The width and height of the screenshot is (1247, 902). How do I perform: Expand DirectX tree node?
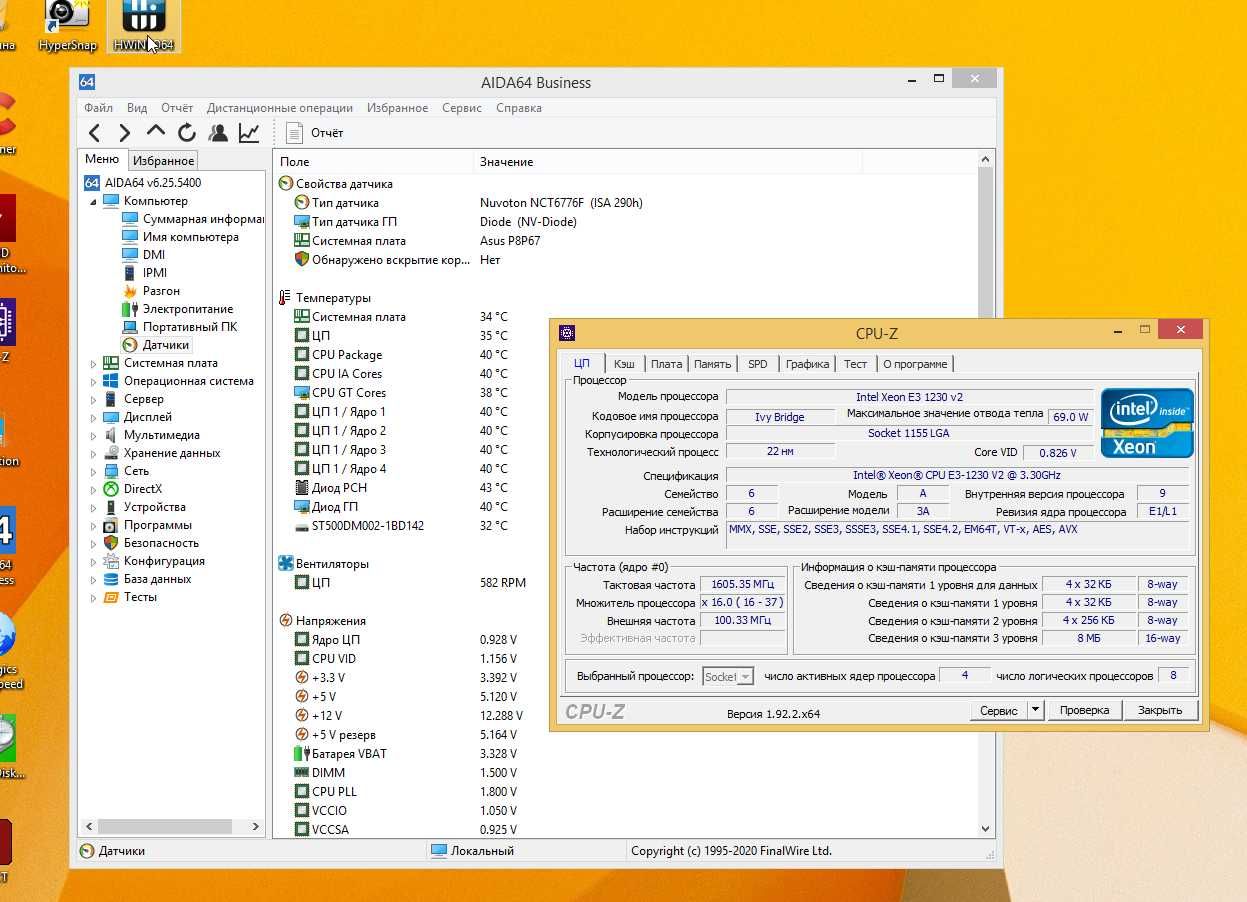click(x=94, y=489)
